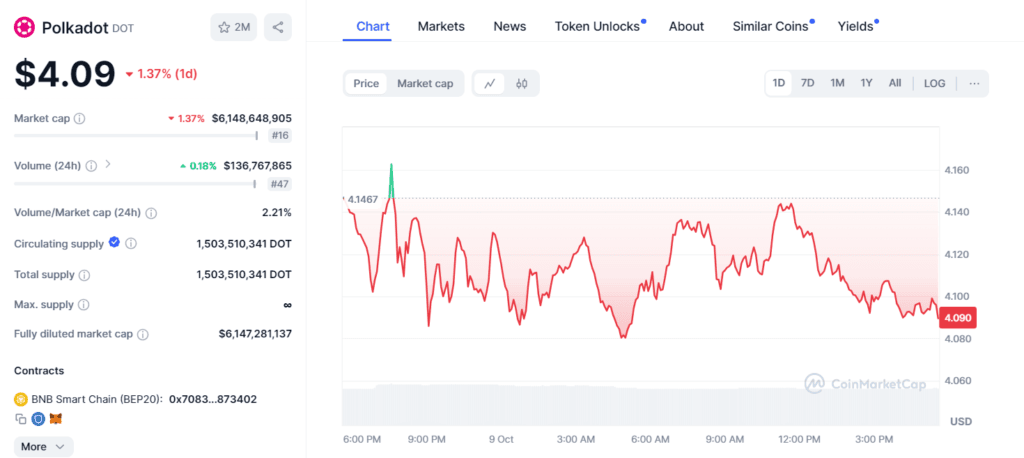Show Total supply info icon
Viewport: 1024px width, 458px height.
(84, 275)
